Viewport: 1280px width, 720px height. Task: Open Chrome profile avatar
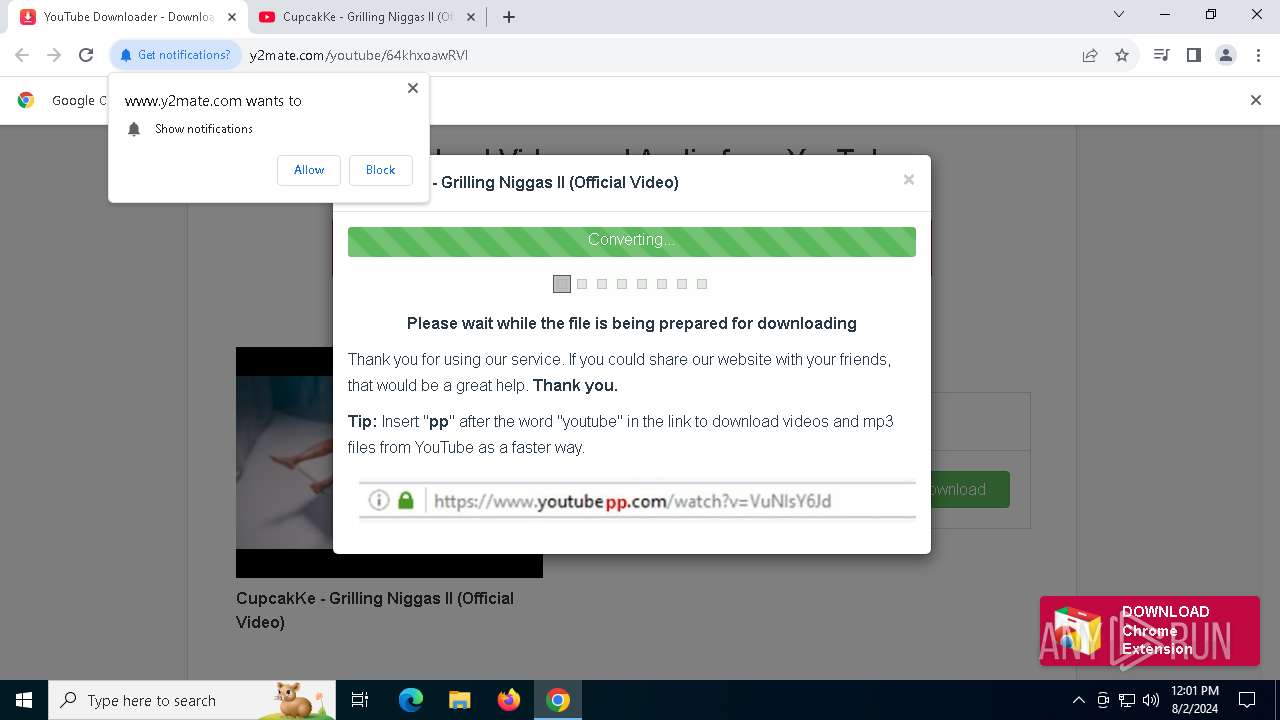point(1226,55)
